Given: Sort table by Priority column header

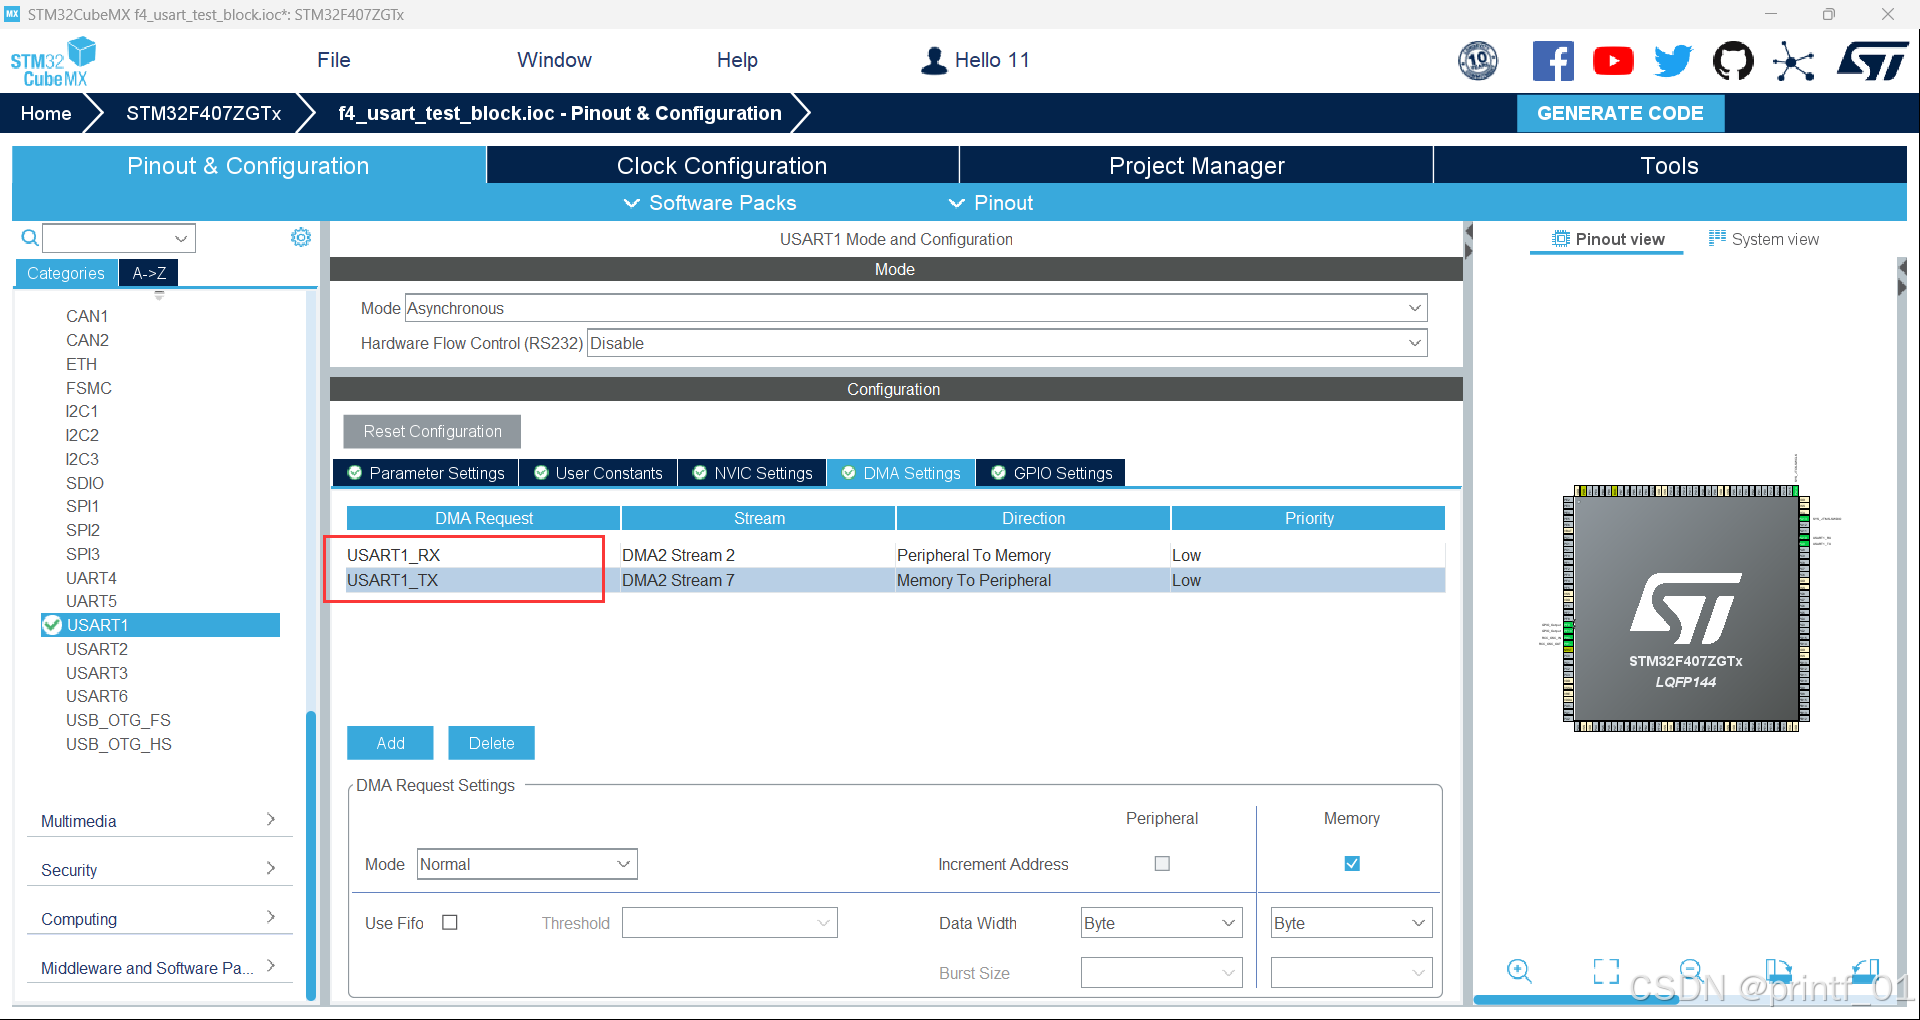Looking at the screenshot, I should [1309, 518].
